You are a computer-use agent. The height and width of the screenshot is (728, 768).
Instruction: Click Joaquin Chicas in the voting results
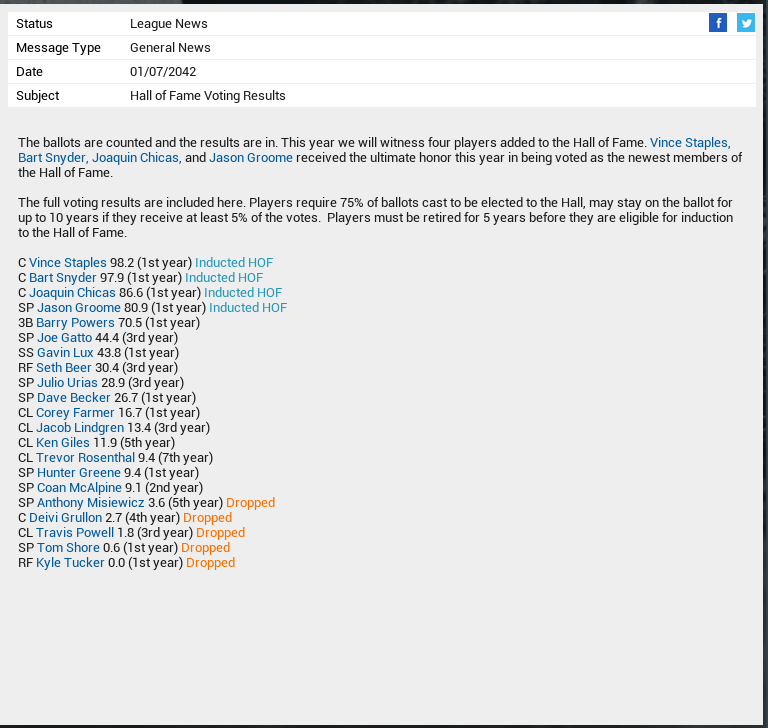[x=72, y=293]
